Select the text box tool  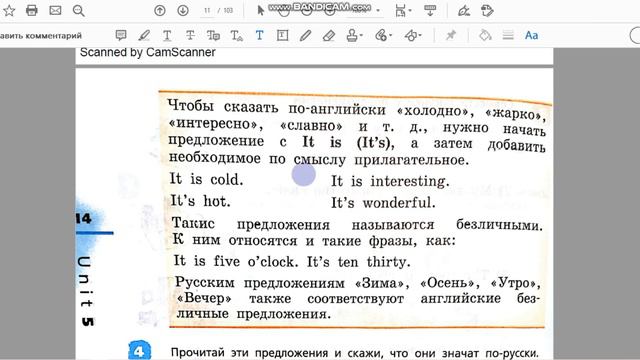coord(282,36)
